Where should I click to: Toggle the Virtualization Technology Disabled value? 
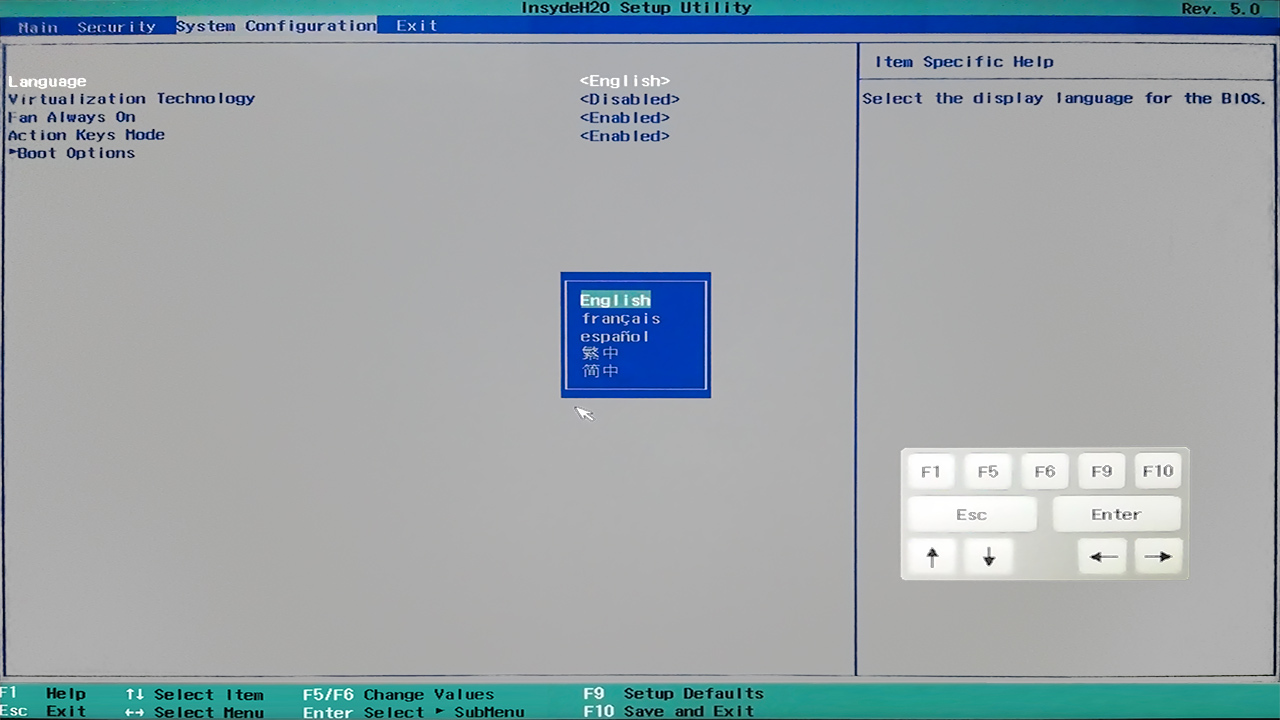[x=629, y=99]
